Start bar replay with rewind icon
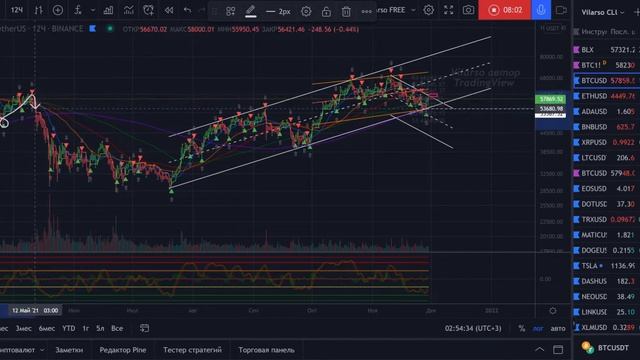 [169, 10]
